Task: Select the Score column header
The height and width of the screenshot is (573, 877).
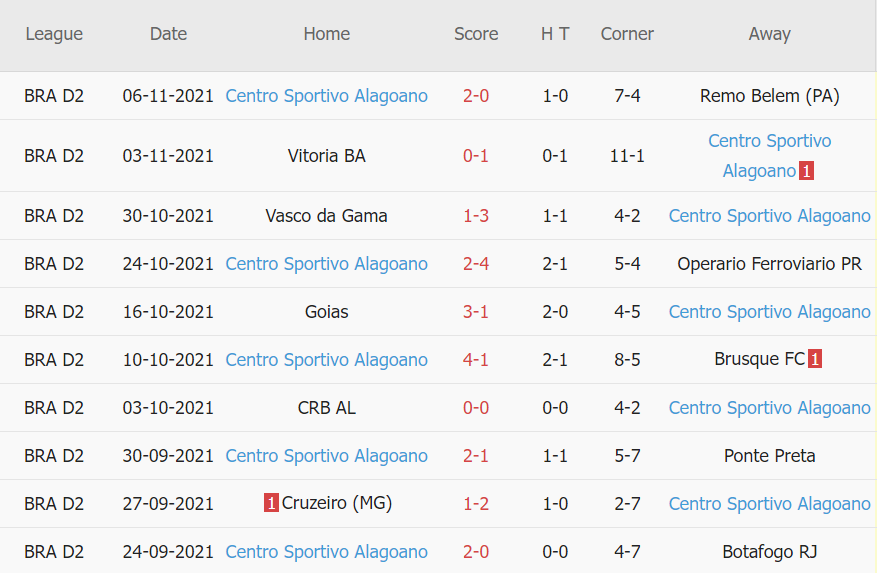Action: pyautogui.click(x=476, y=34)
